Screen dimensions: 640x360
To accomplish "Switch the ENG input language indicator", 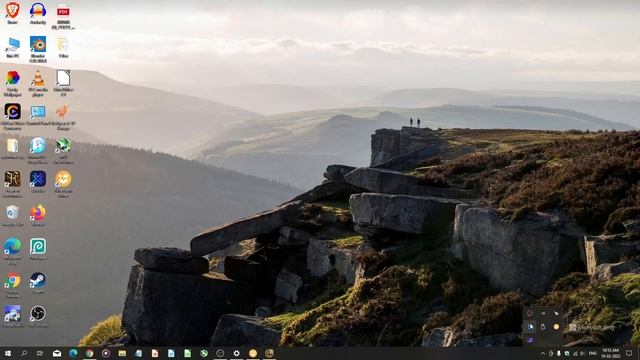I will pos(593,353).
